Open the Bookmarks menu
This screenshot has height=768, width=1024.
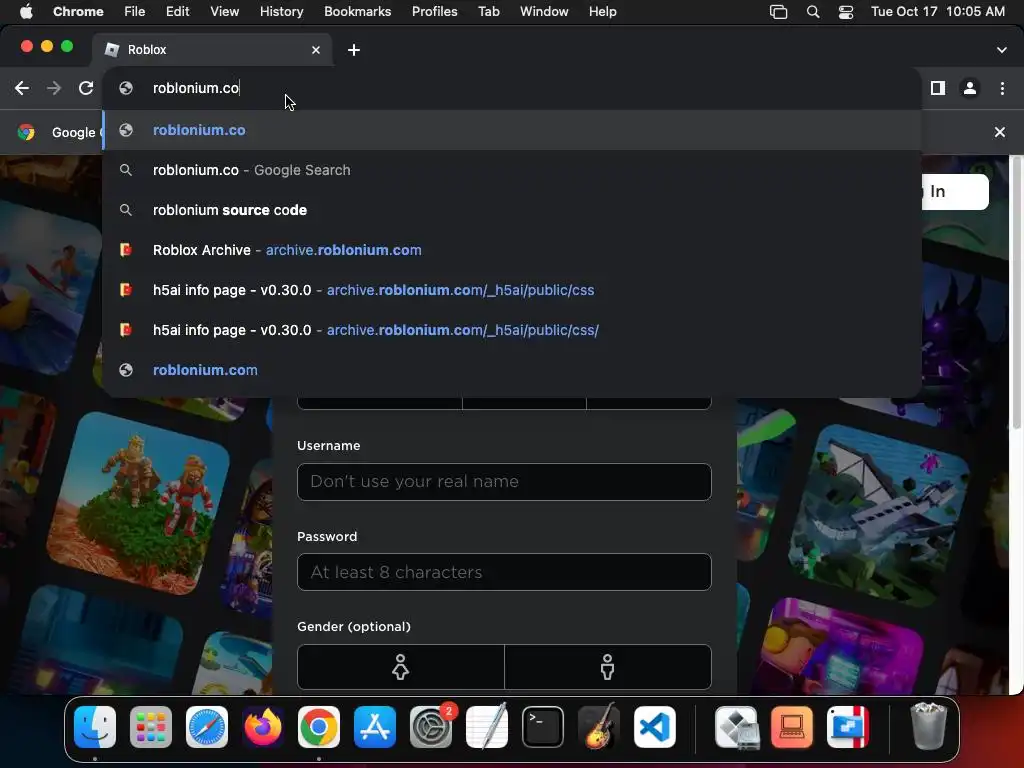(357, 12)
